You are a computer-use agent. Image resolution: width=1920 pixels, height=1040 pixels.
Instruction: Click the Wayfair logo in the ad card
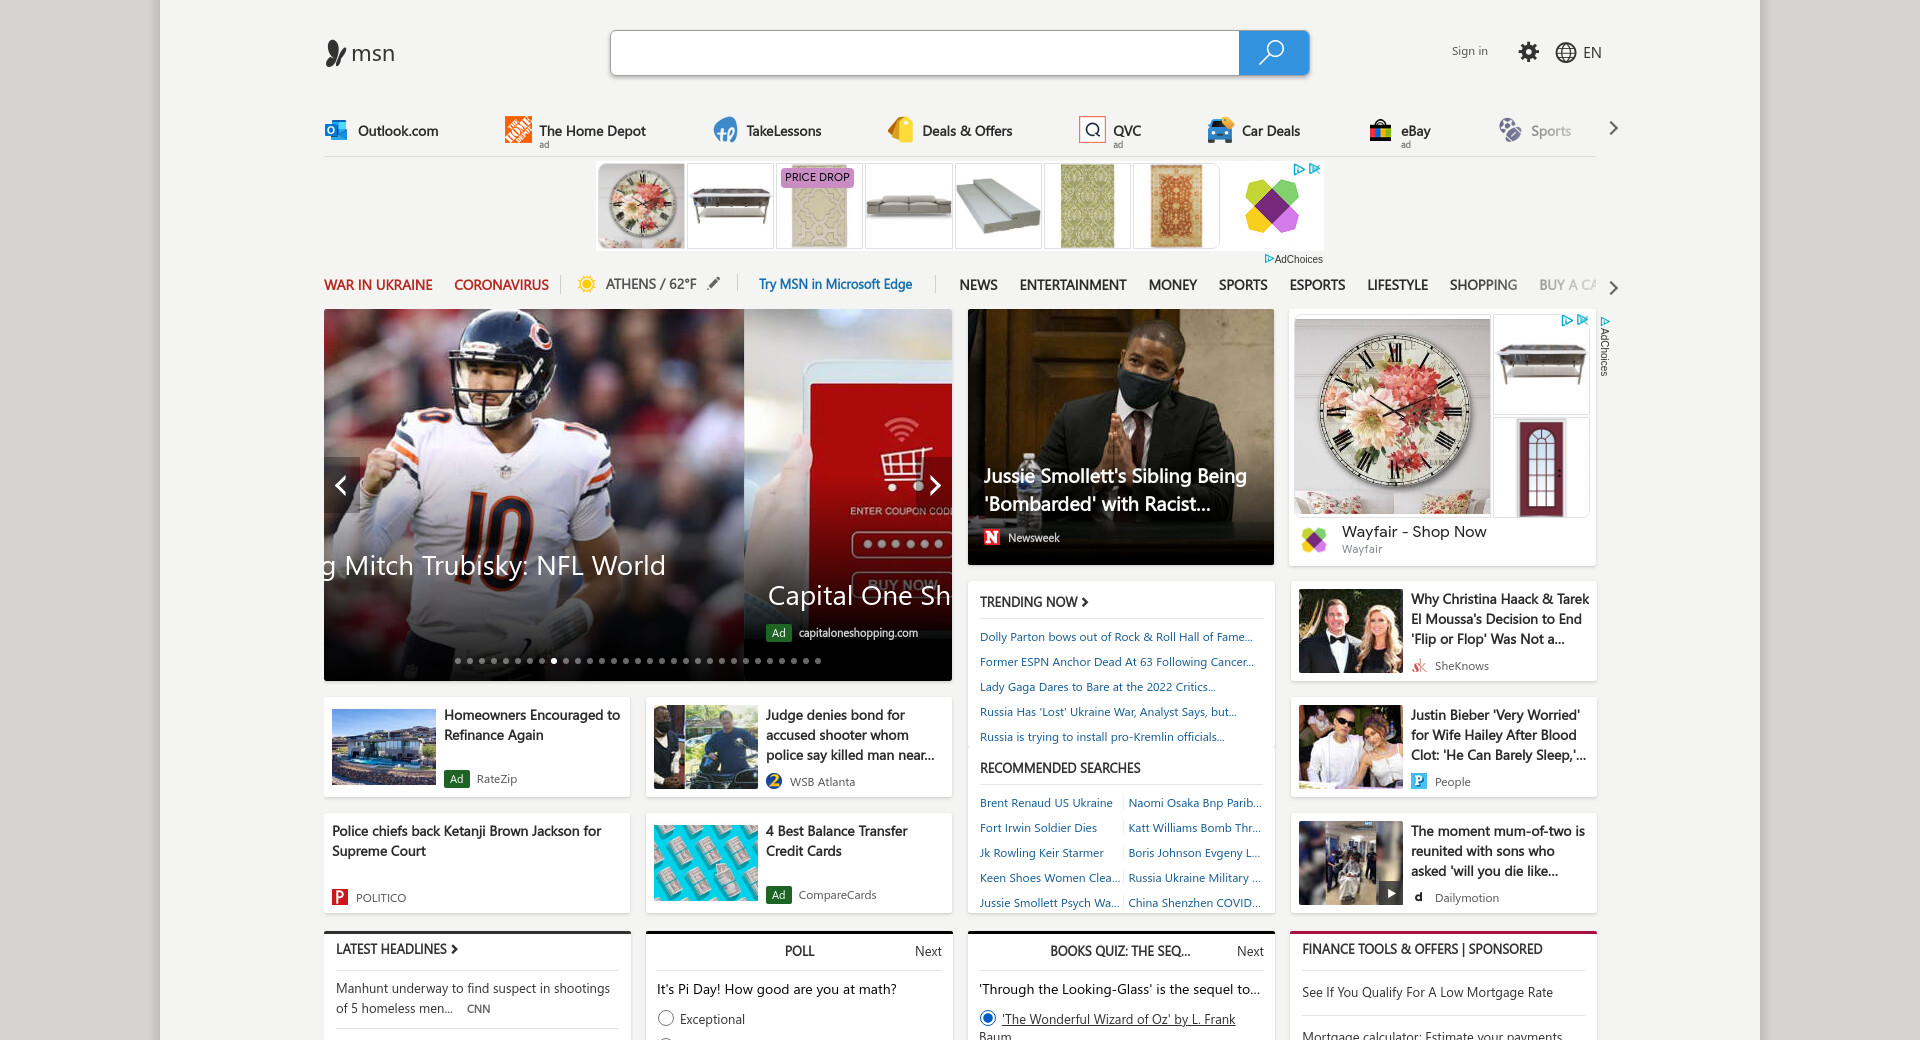coord(1314,540)
